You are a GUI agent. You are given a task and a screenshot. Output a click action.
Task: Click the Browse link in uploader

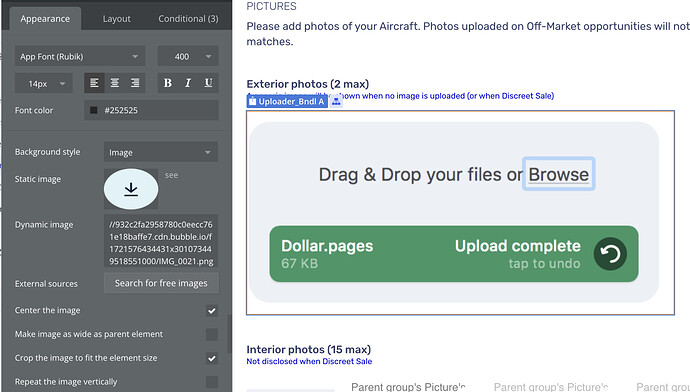click(558, 174)
